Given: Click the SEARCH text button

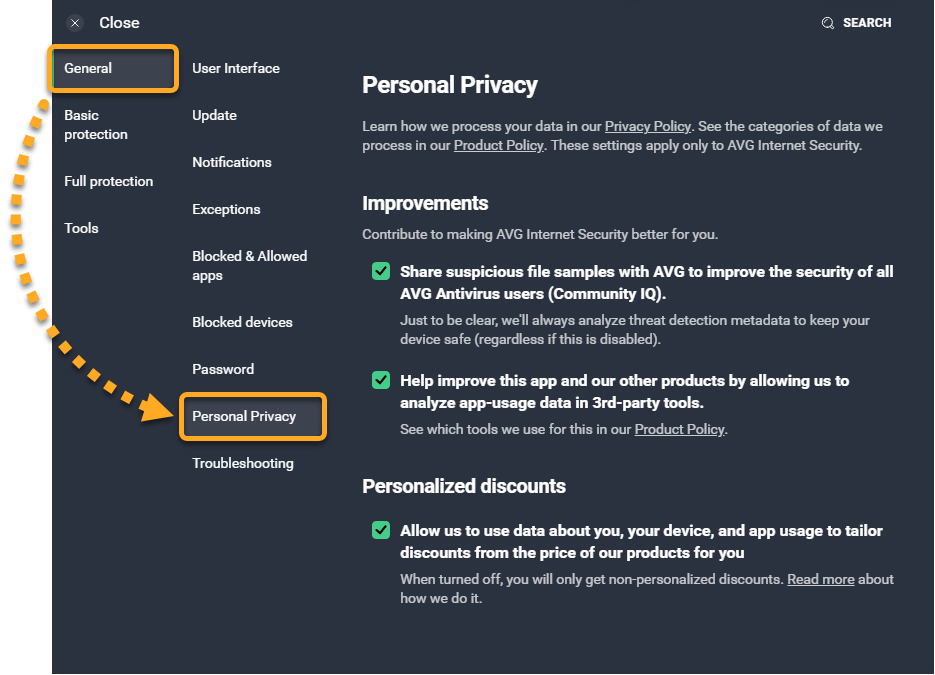Looking at the screenshot, I should click(x=867, y=23).
